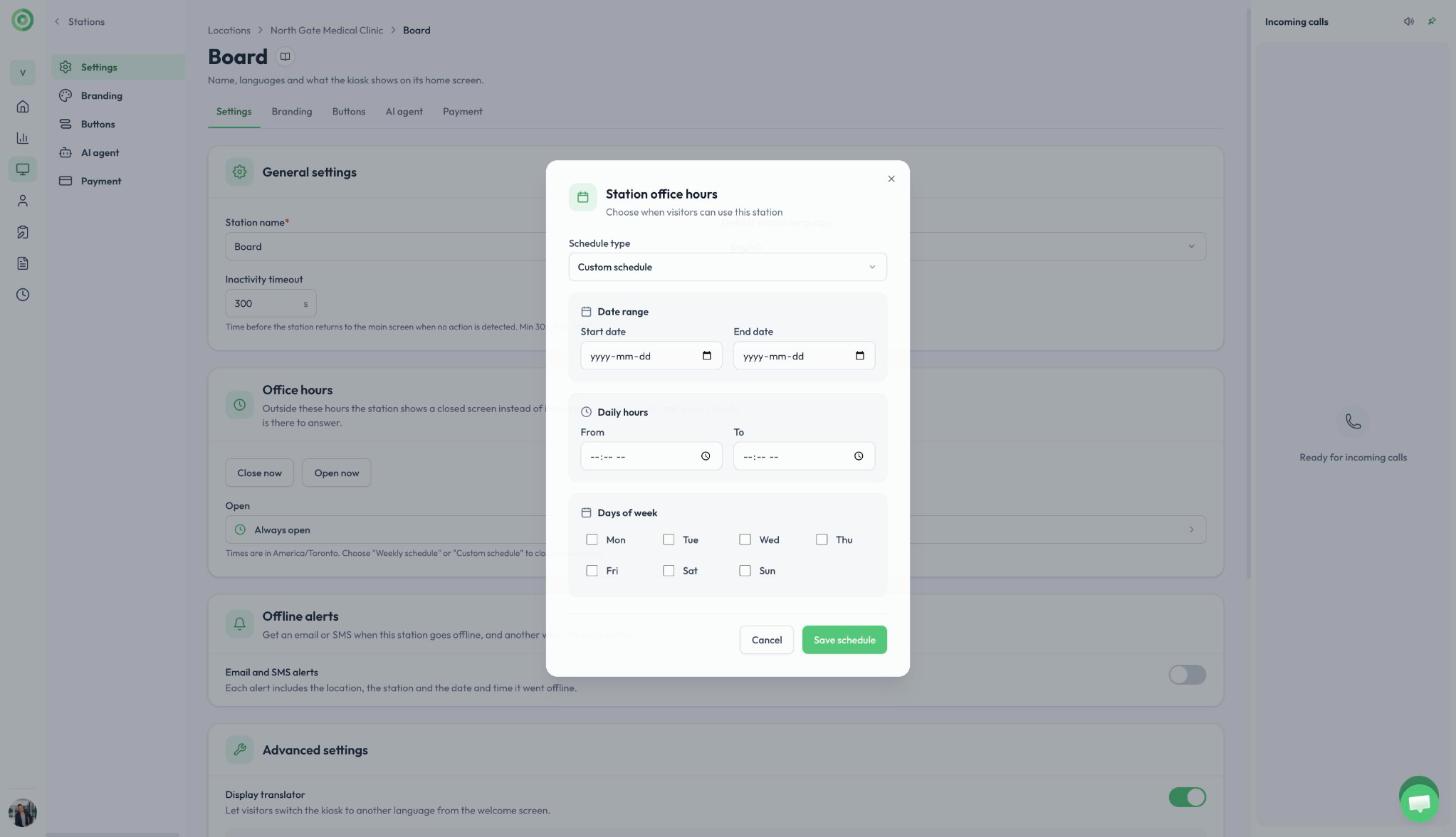Image resolution: width=1456 pixels, height=837 pixels.
Task: Pin the Incoming calls panel
Action: tap(1432, 21)
